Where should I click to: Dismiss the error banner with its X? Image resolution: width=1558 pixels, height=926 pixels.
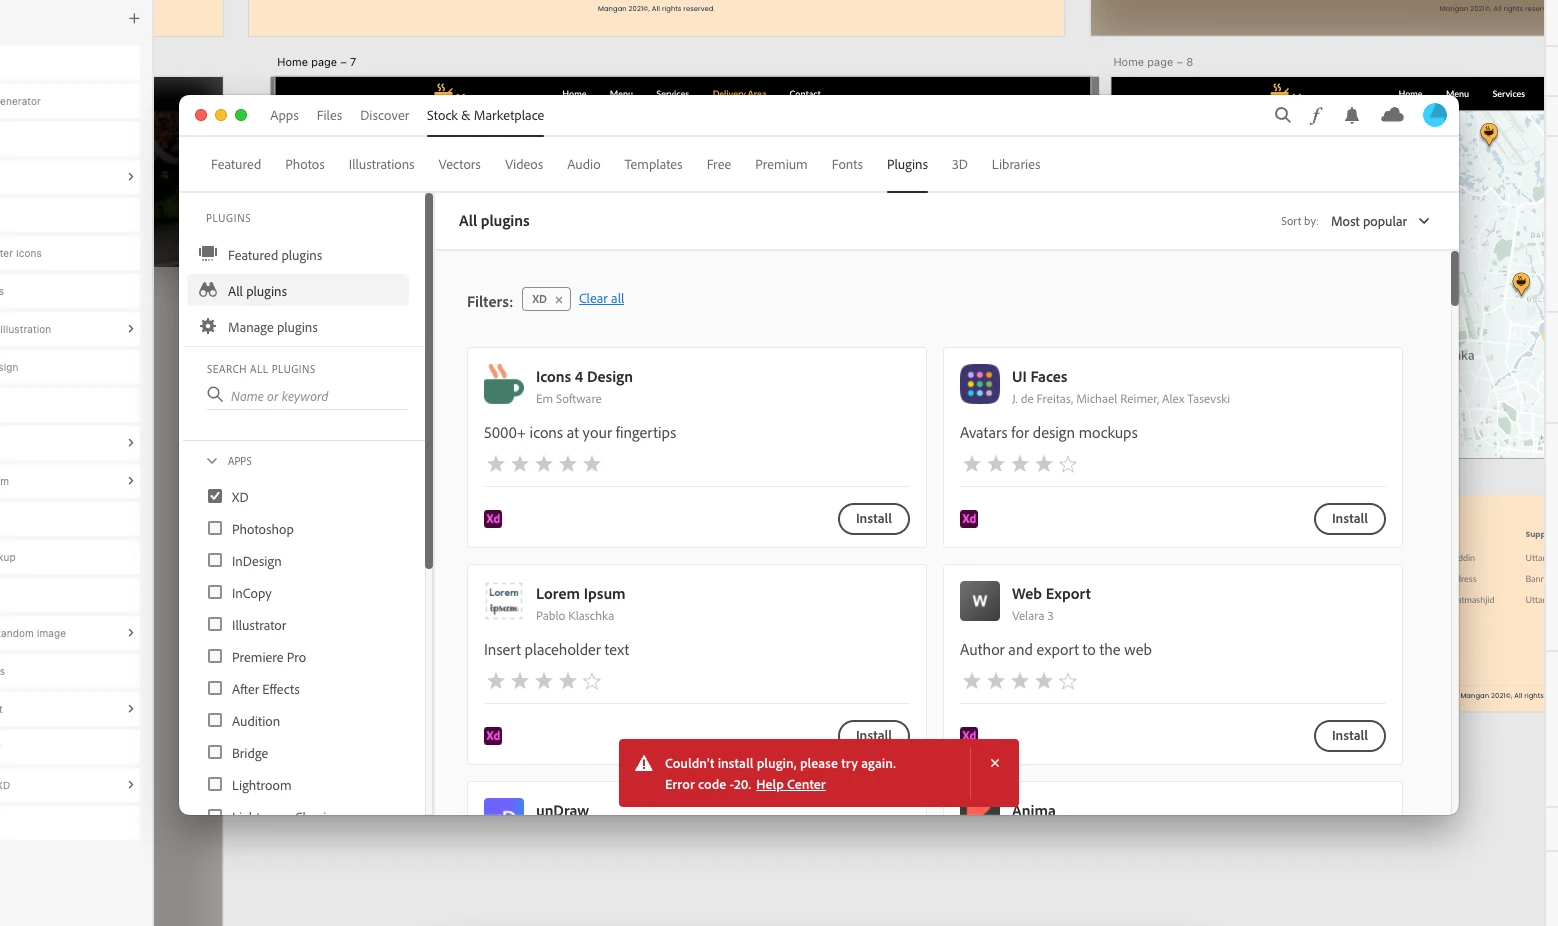coord(995,763)
